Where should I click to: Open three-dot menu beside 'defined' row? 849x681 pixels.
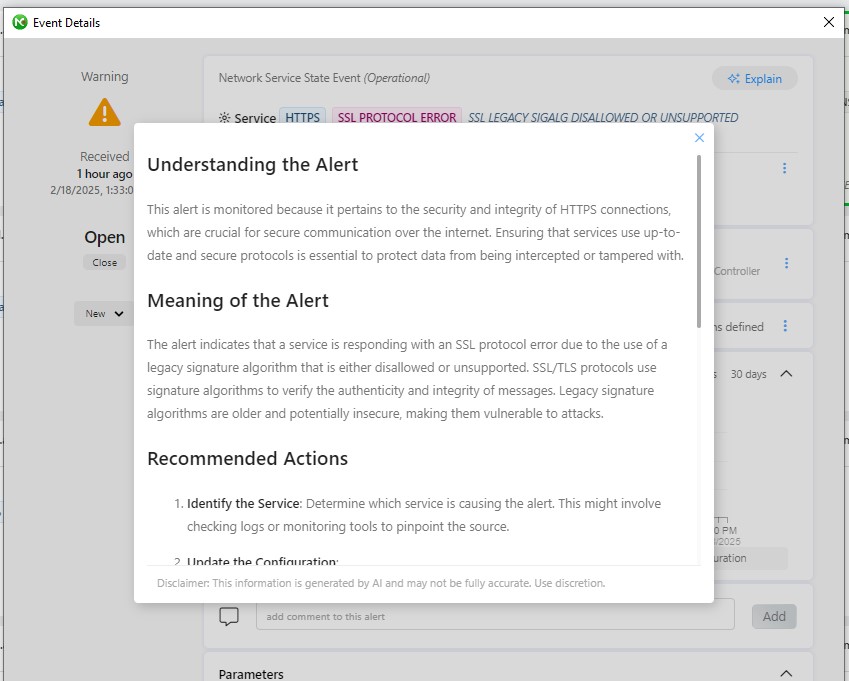[785, 326]
